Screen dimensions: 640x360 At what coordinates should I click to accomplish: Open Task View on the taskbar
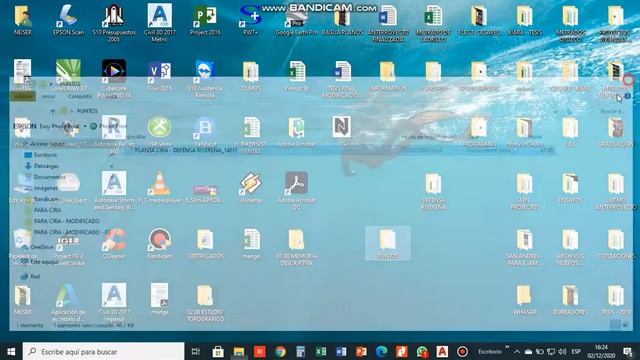(x=196, y=351)
